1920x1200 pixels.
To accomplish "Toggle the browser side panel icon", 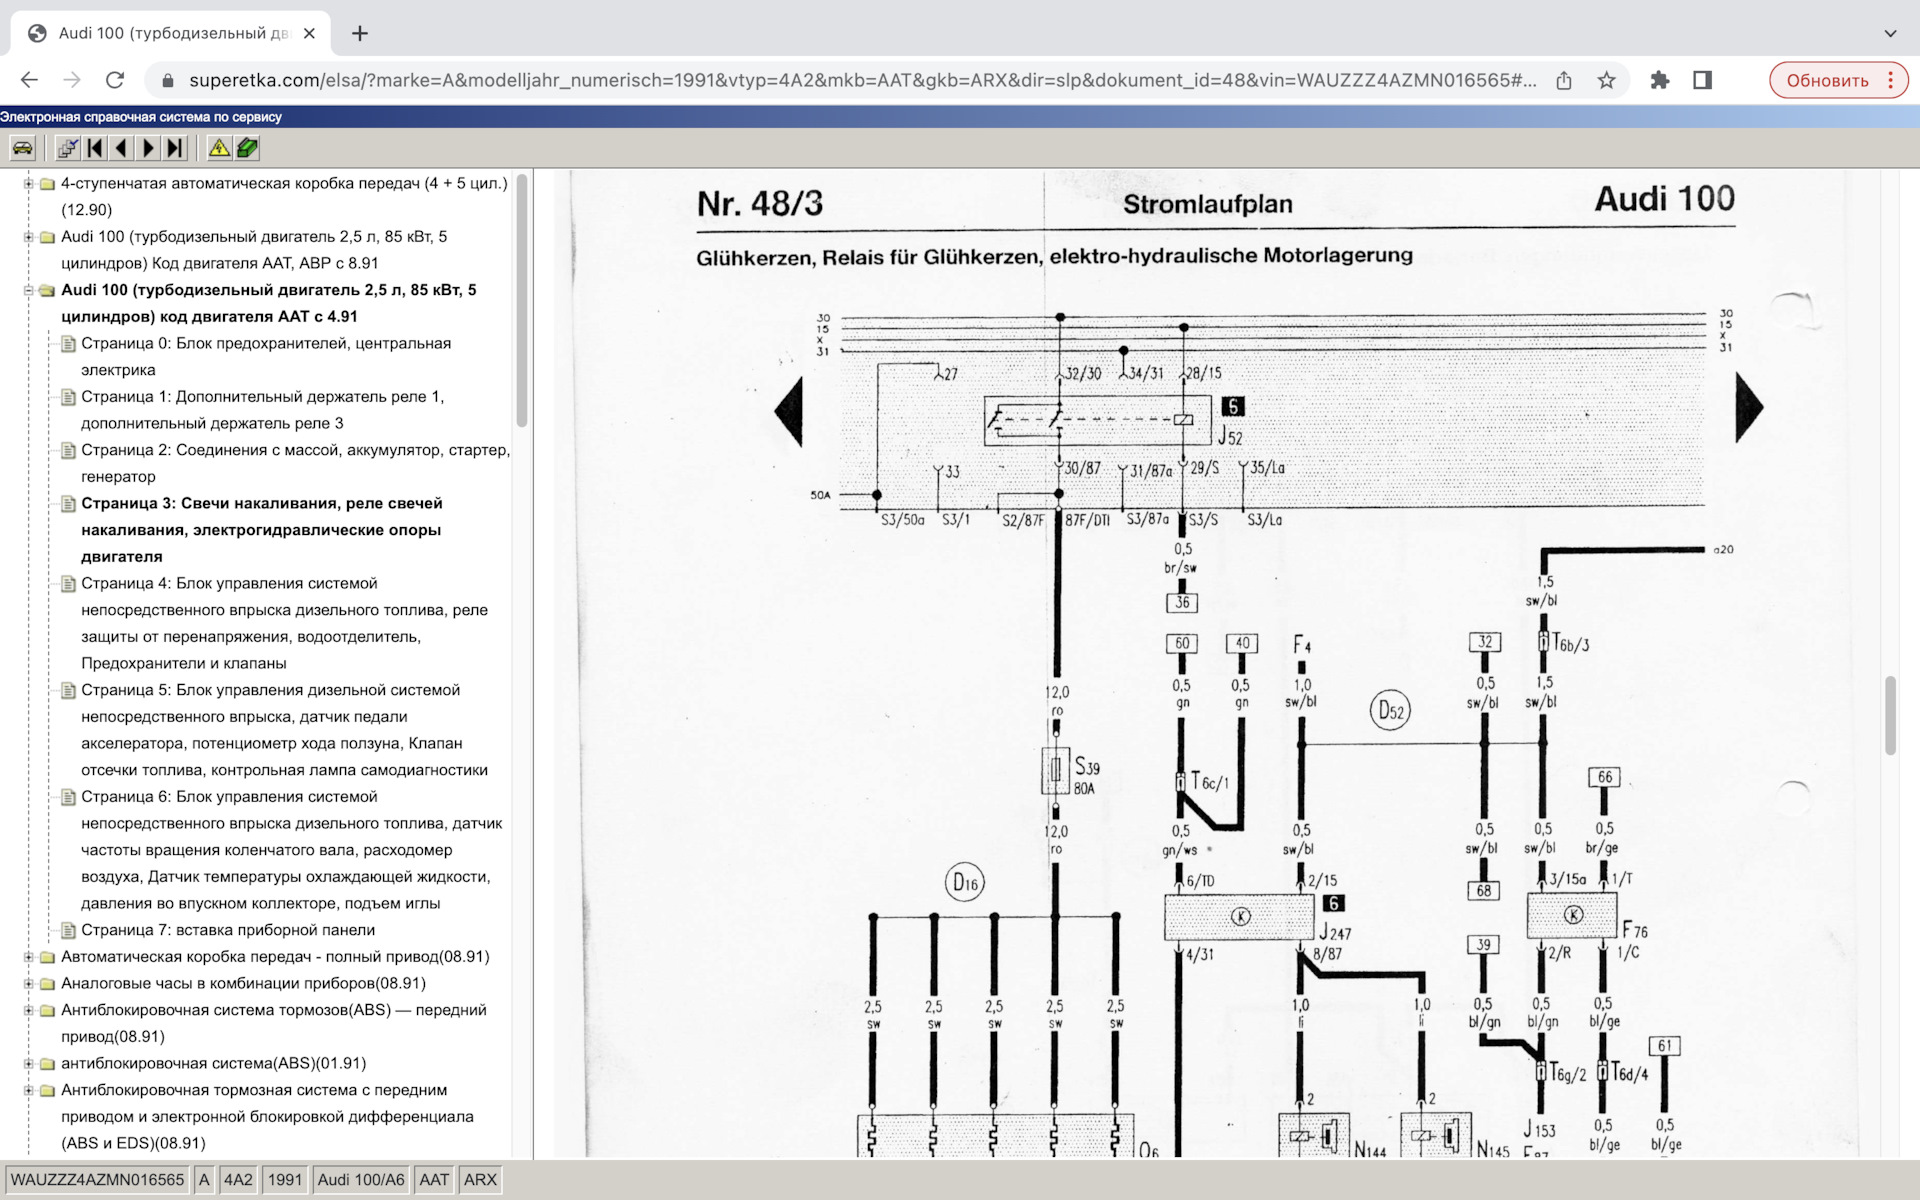I will (x=1702, y=80).
